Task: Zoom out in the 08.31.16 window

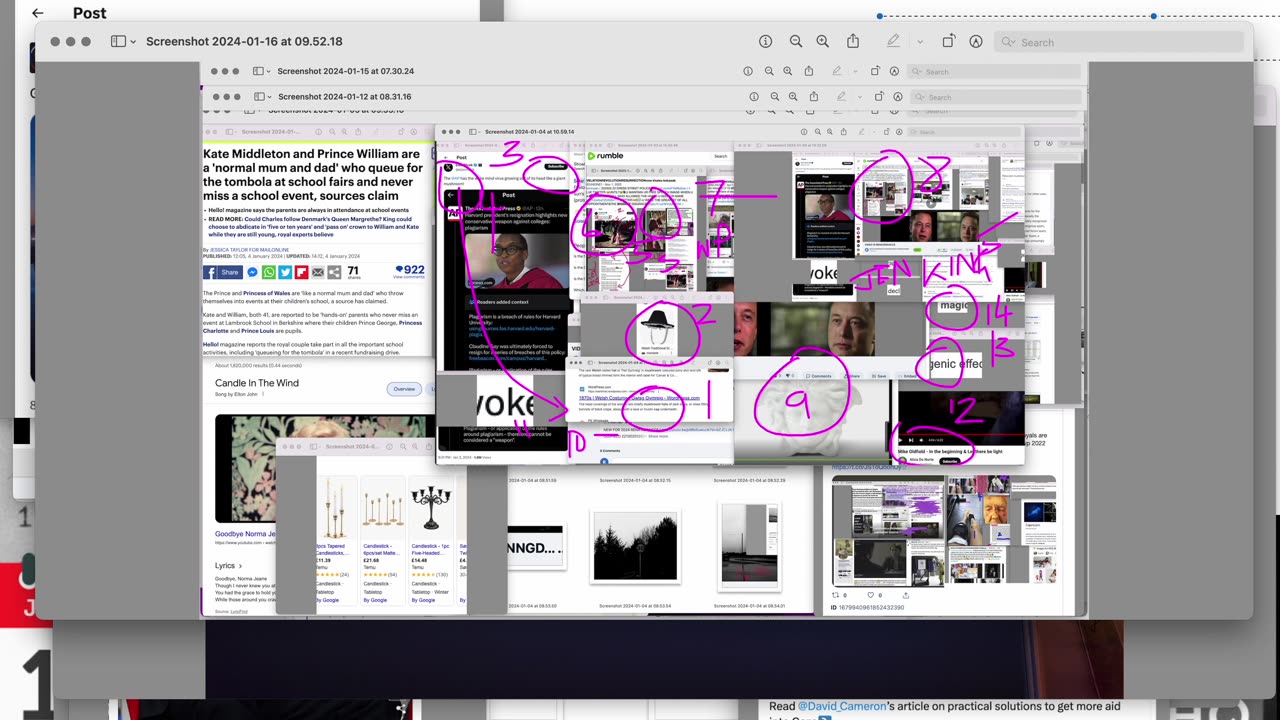Action: click(775, 97)
